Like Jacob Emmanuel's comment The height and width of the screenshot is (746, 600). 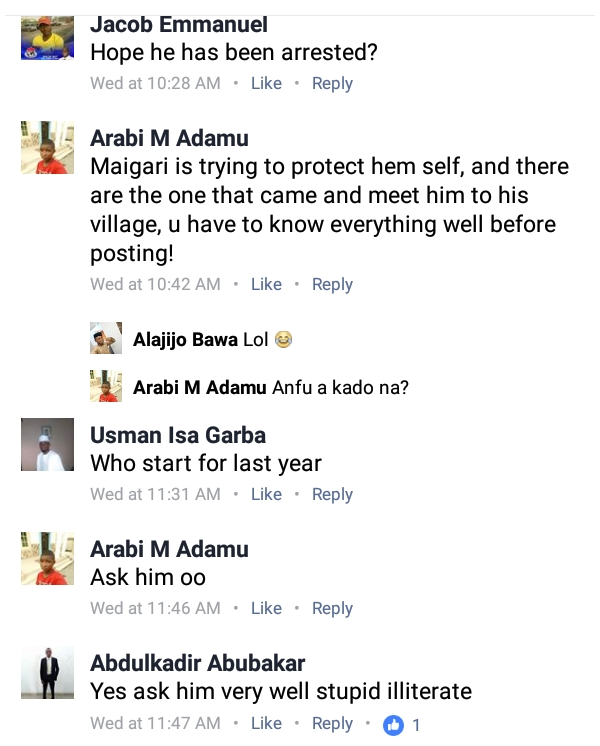tap(266, 84)
